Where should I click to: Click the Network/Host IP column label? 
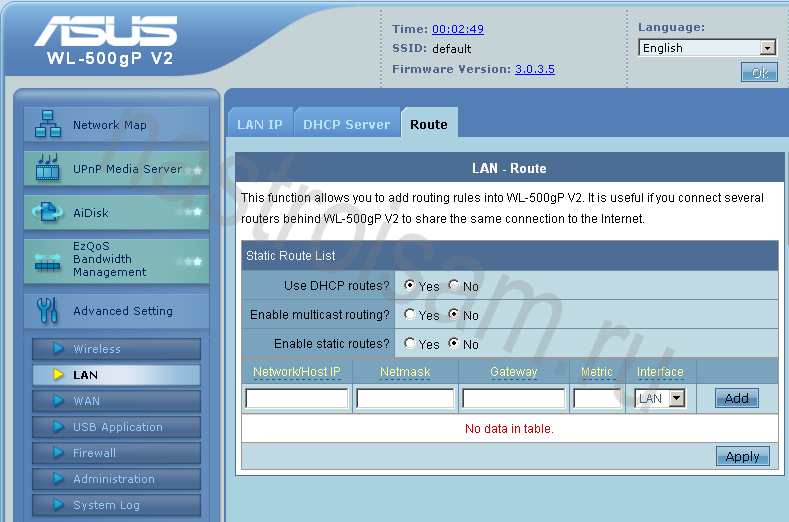pos(297,371)
